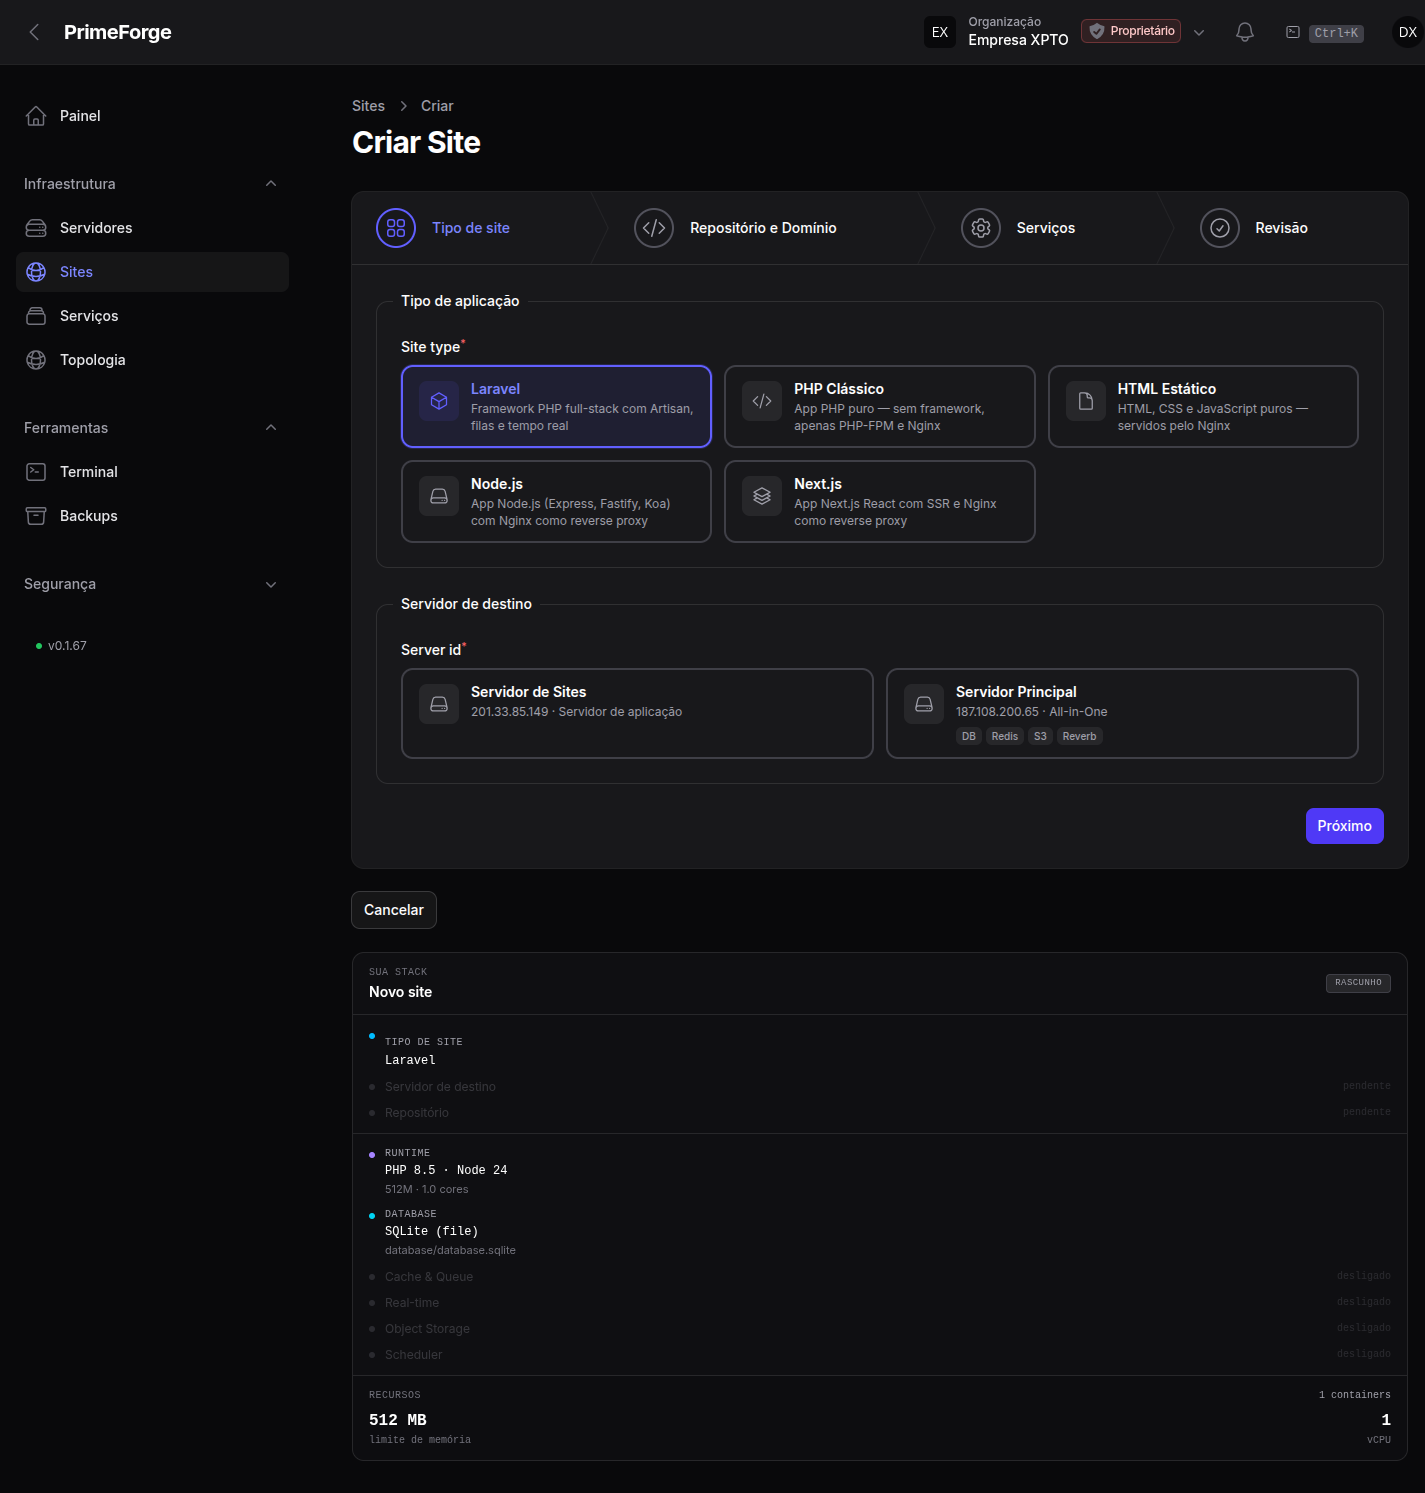Select Next.js site type

879,501
